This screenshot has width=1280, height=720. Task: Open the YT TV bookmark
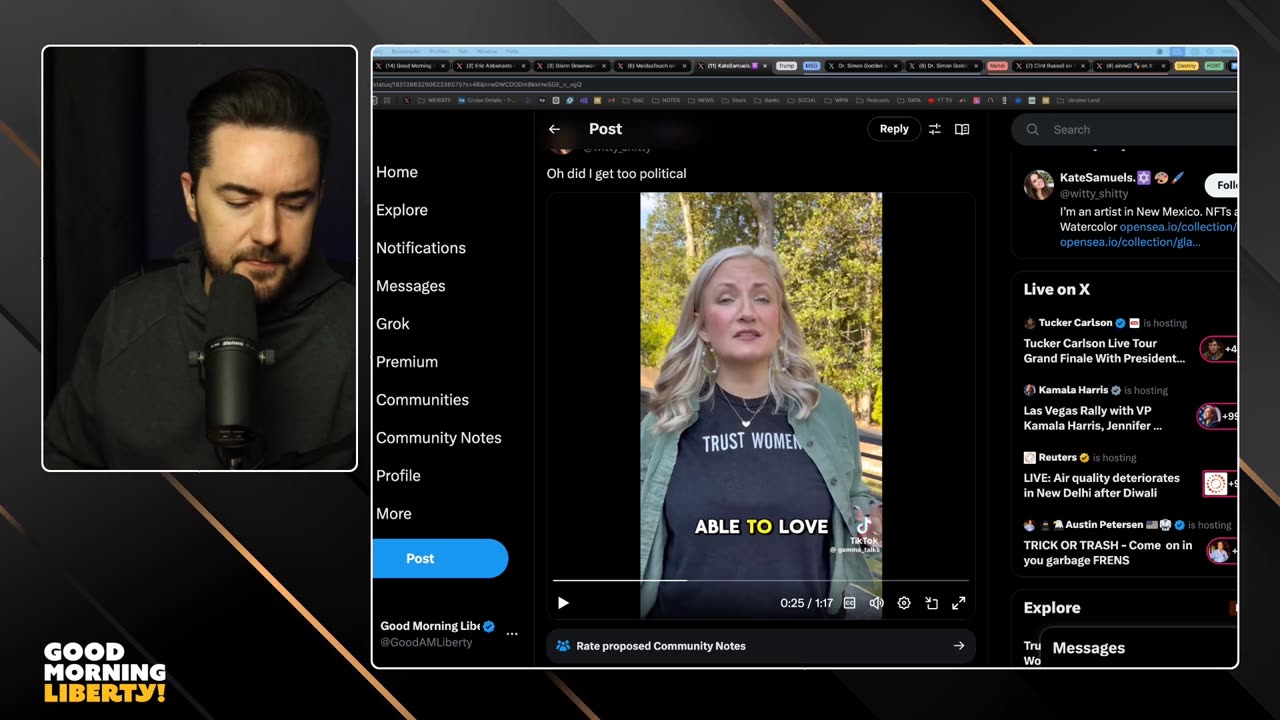point(942,100)
